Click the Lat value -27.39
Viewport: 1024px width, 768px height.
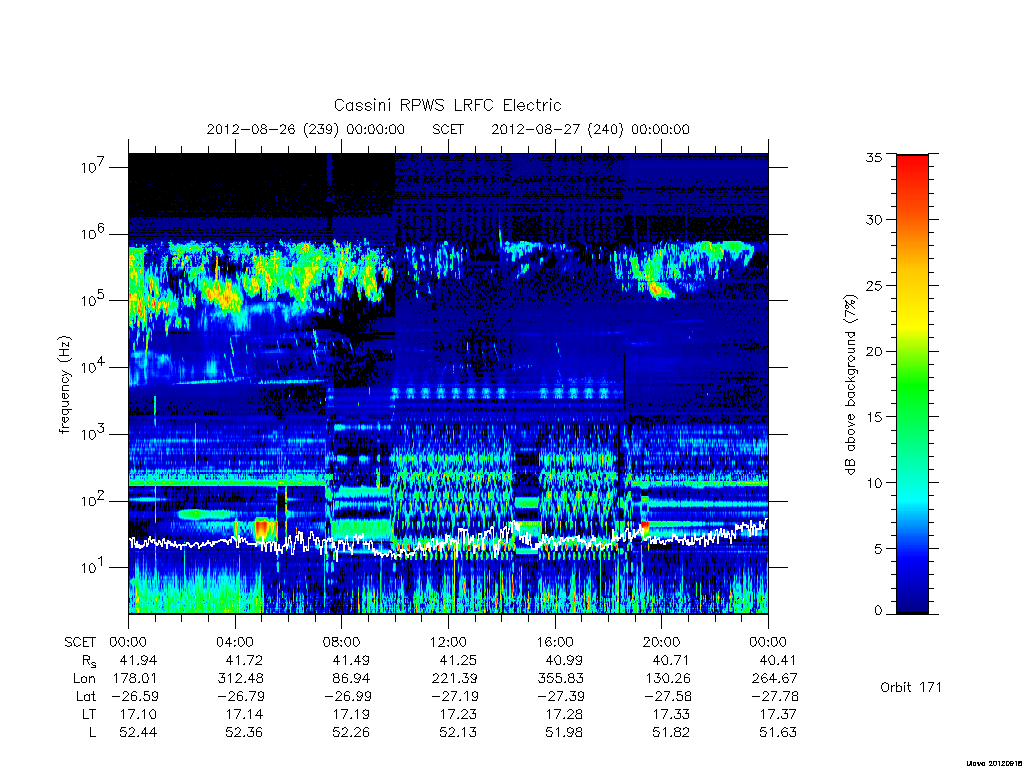(x=561, y=696)
